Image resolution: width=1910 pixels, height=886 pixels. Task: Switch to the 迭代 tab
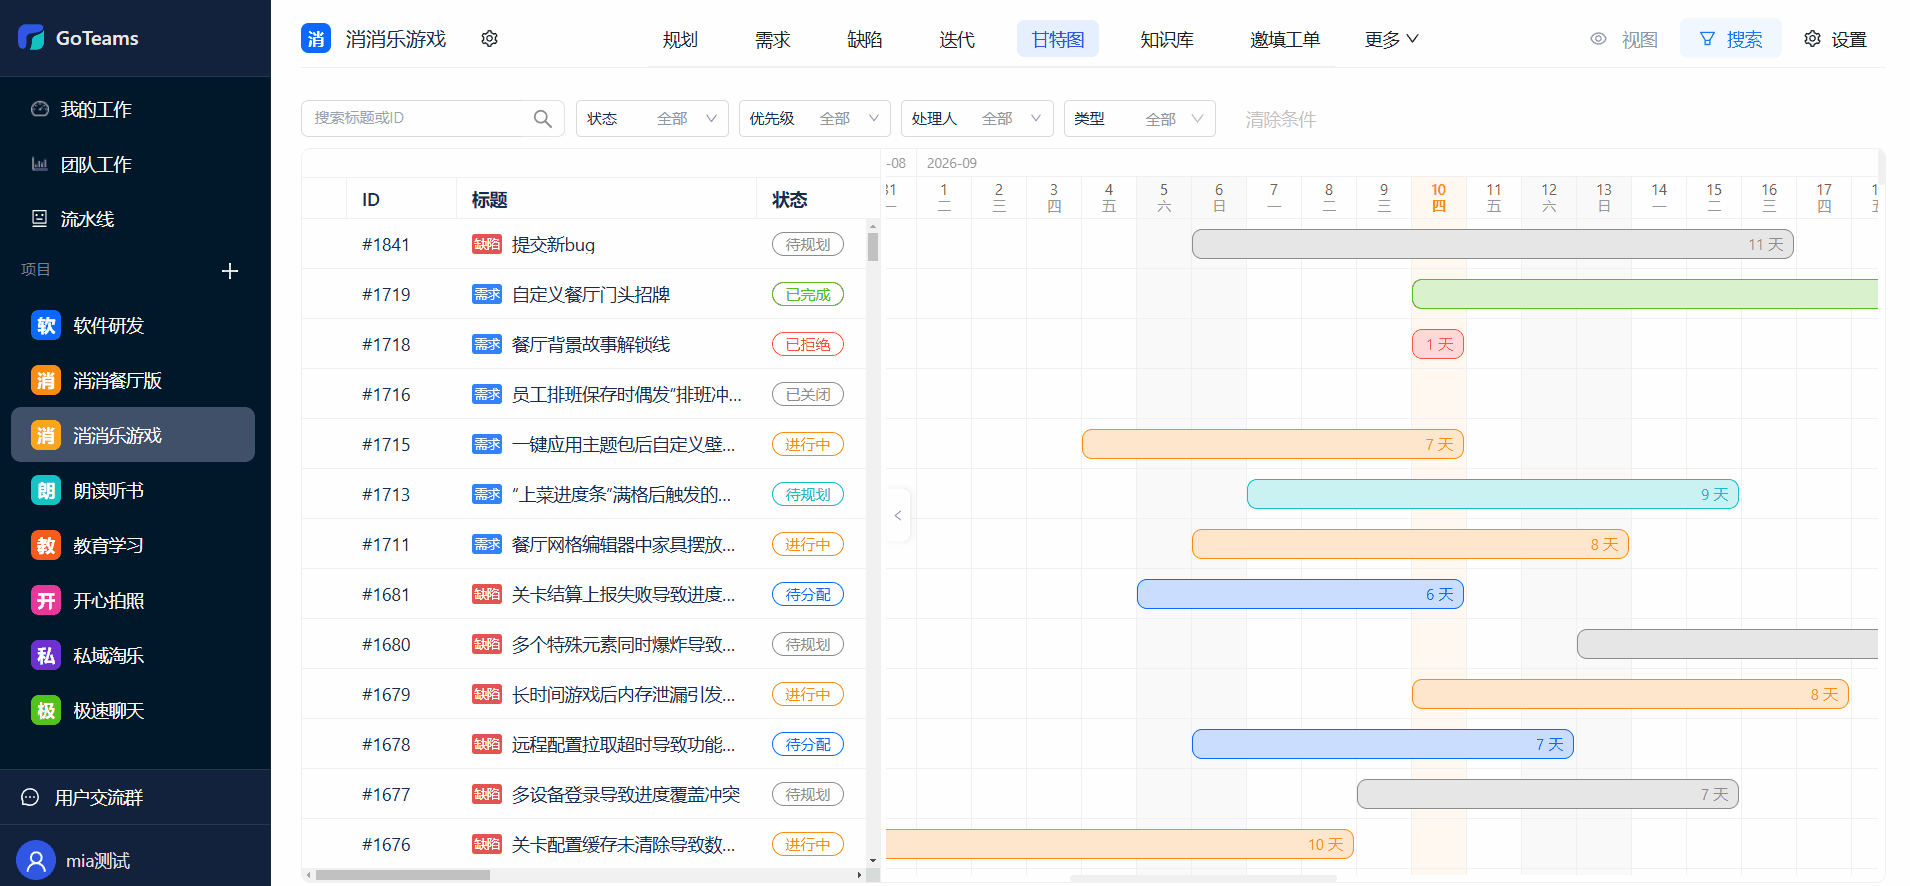tap(957, 39)
